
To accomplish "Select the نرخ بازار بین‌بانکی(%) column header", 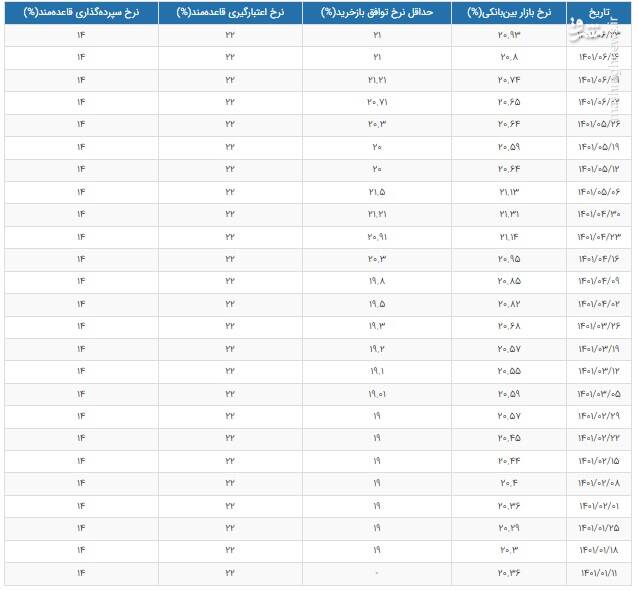I will [x=509, y=12].
